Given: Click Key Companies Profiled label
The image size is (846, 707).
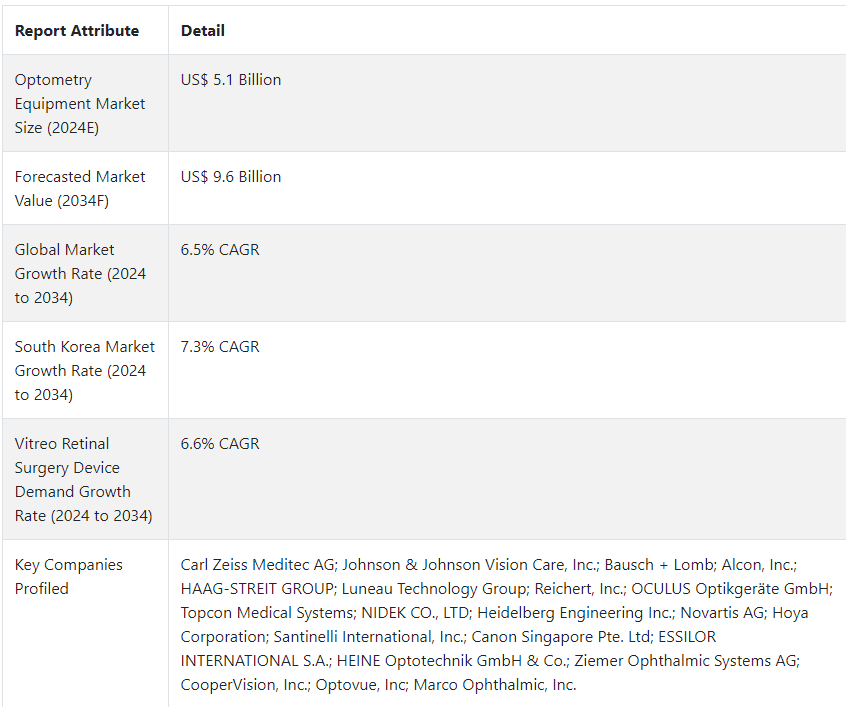Looking at the screenshot, I should (x=69, y=576).
